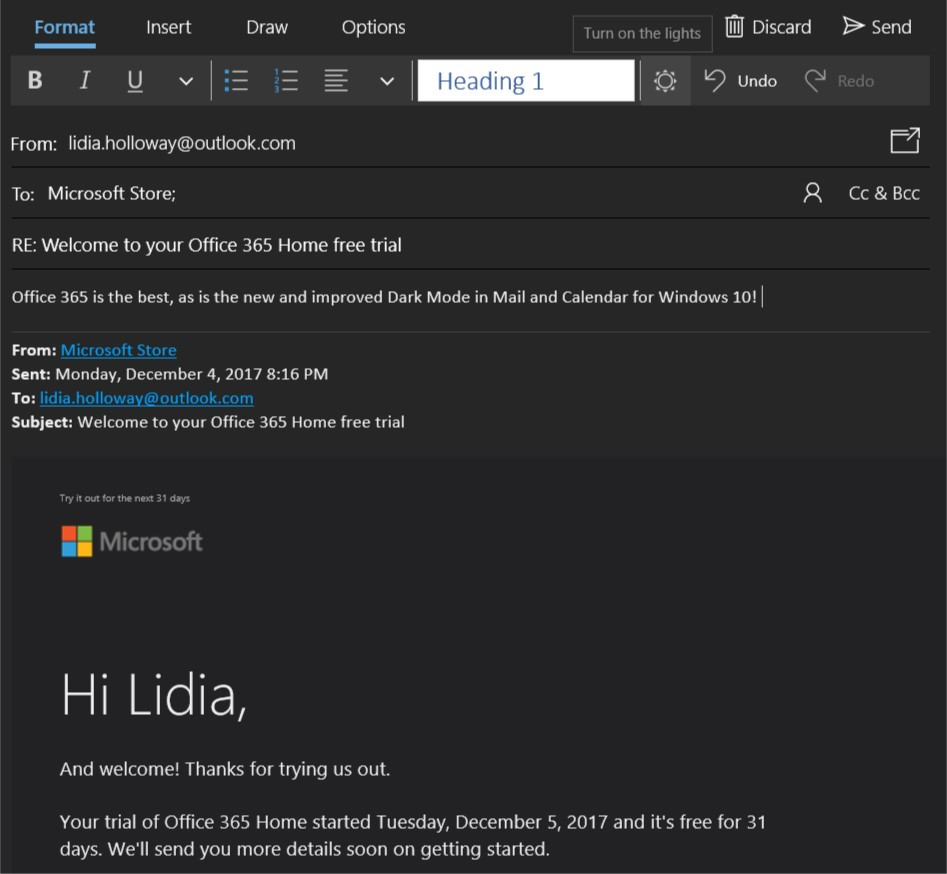The height and width of the screenshot is (874, 947).
Task: Expand extra font formatting options chevron
Action: [x=185, y=80]
